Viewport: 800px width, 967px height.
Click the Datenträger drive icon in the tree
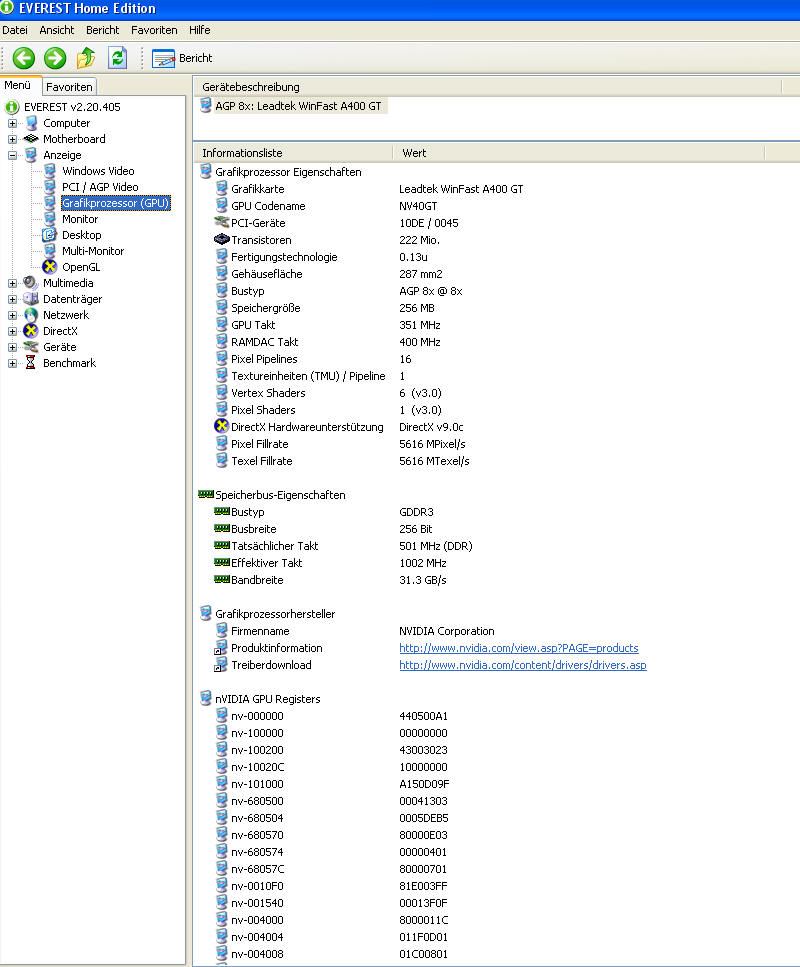pos(31,299)
